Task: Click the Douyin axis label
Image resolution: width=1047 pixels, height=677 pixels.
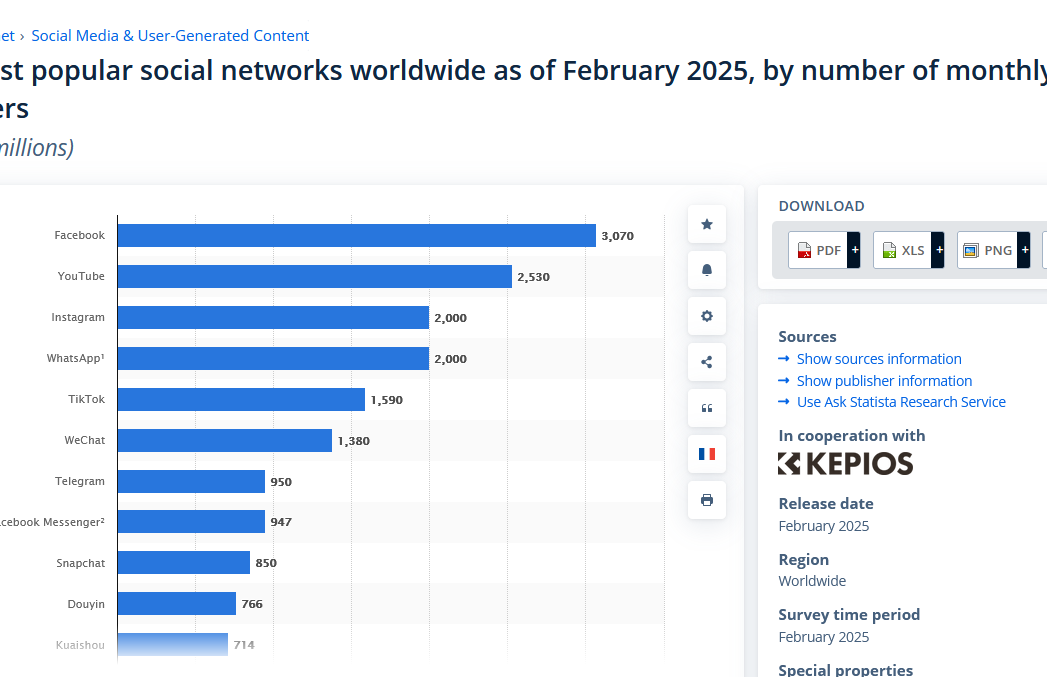Action: coord(86,604)
